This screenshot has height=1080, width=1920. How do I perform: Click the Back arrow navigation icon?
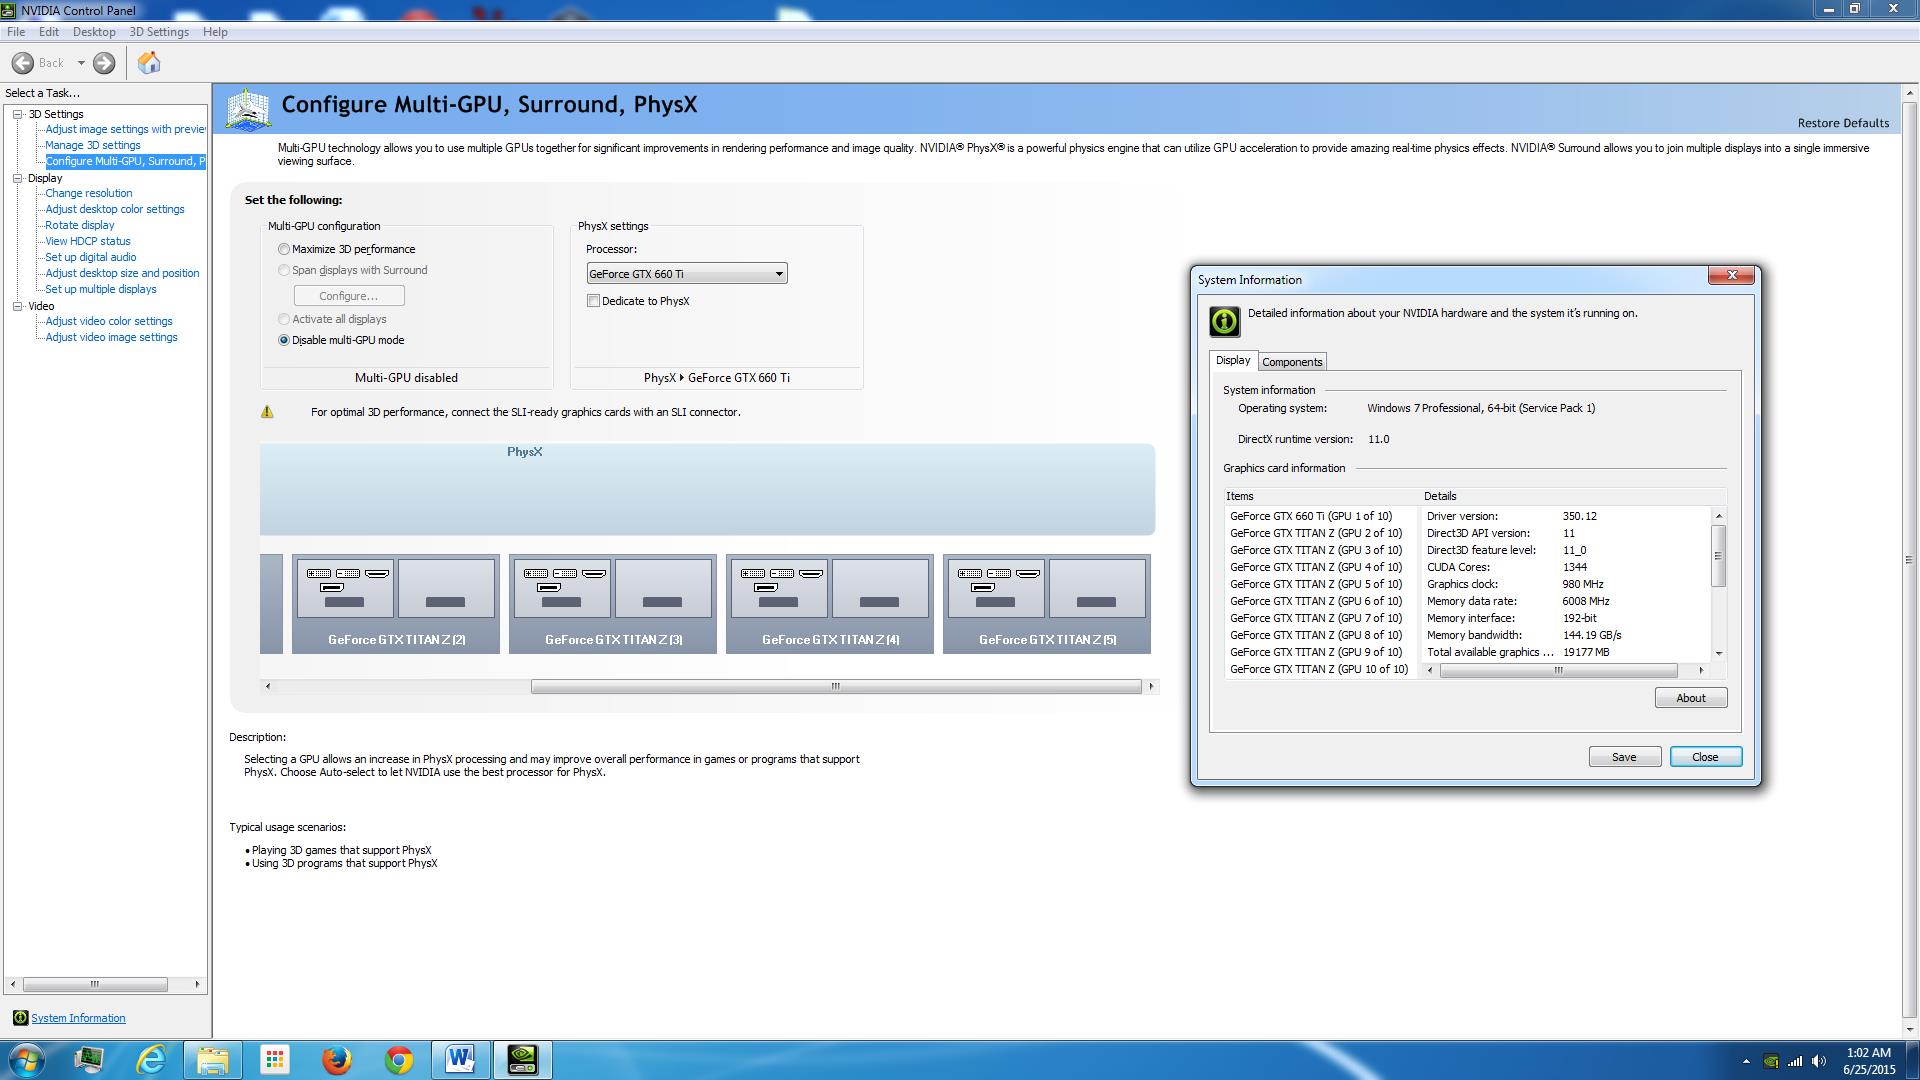(23, 63)
